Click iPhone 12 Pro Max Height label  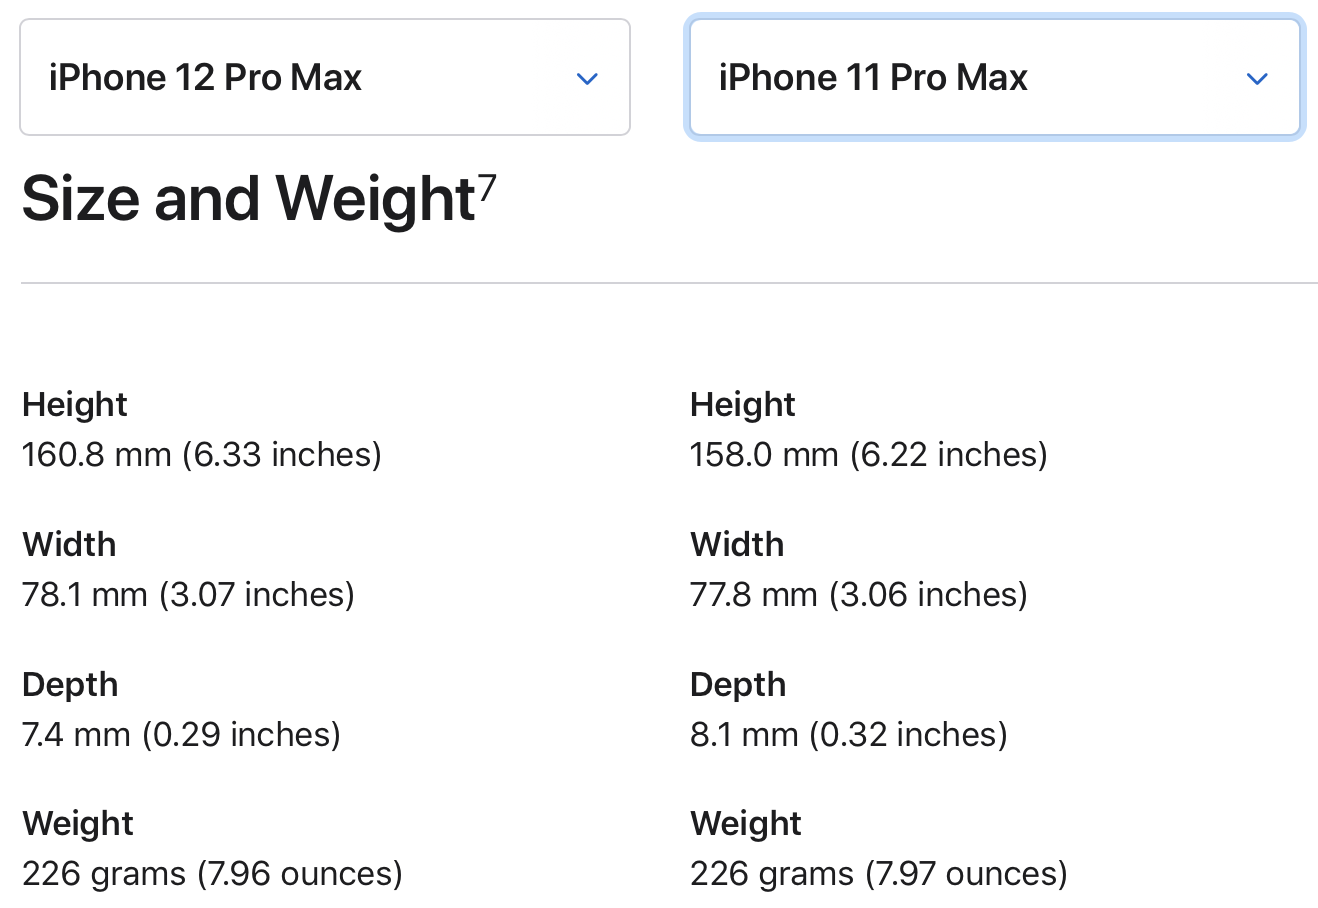pos(75,404)
